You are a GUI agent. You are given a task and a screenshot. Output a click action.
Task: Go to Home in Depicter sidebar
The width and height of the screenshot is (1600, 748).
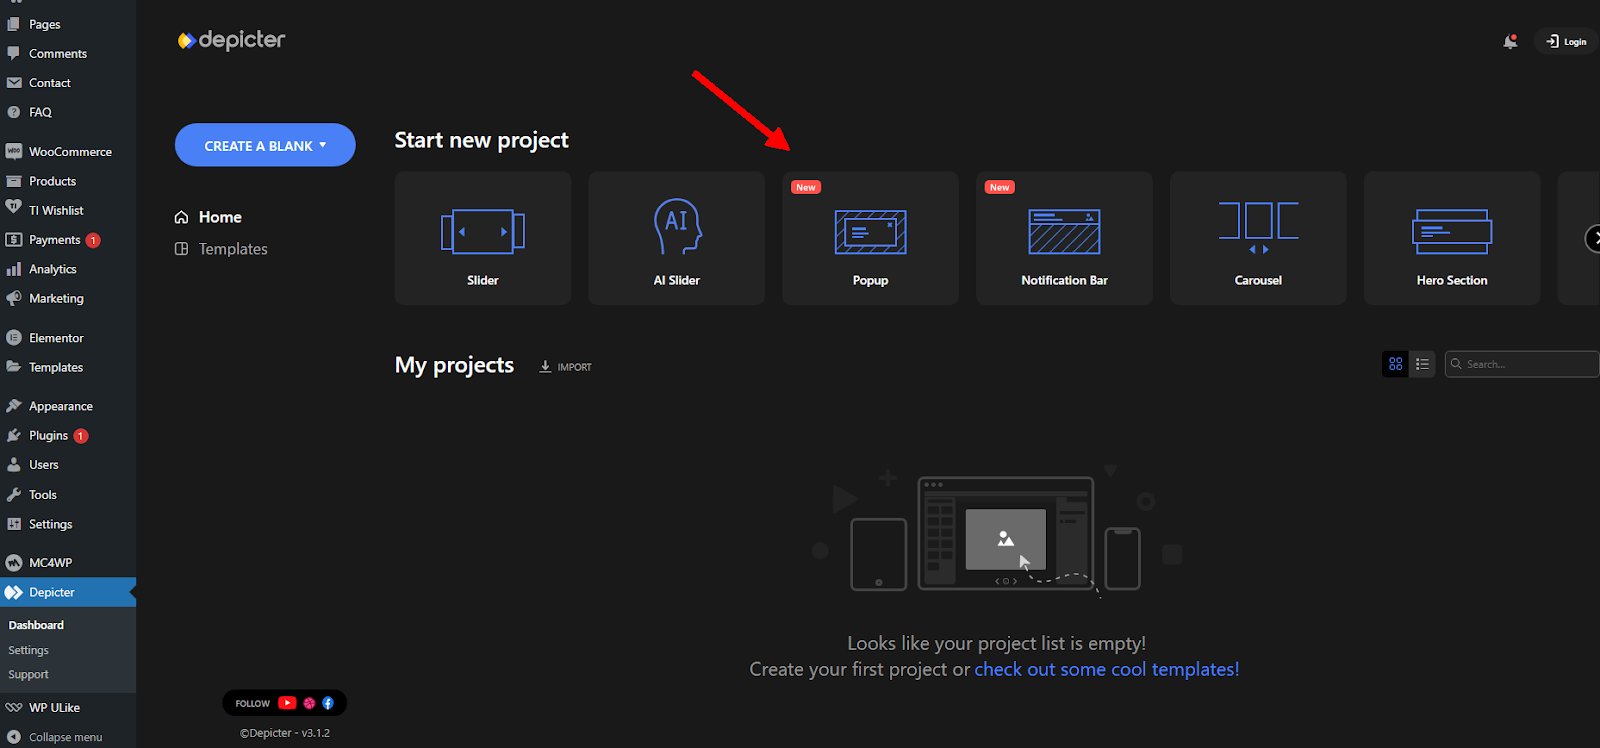208,217
